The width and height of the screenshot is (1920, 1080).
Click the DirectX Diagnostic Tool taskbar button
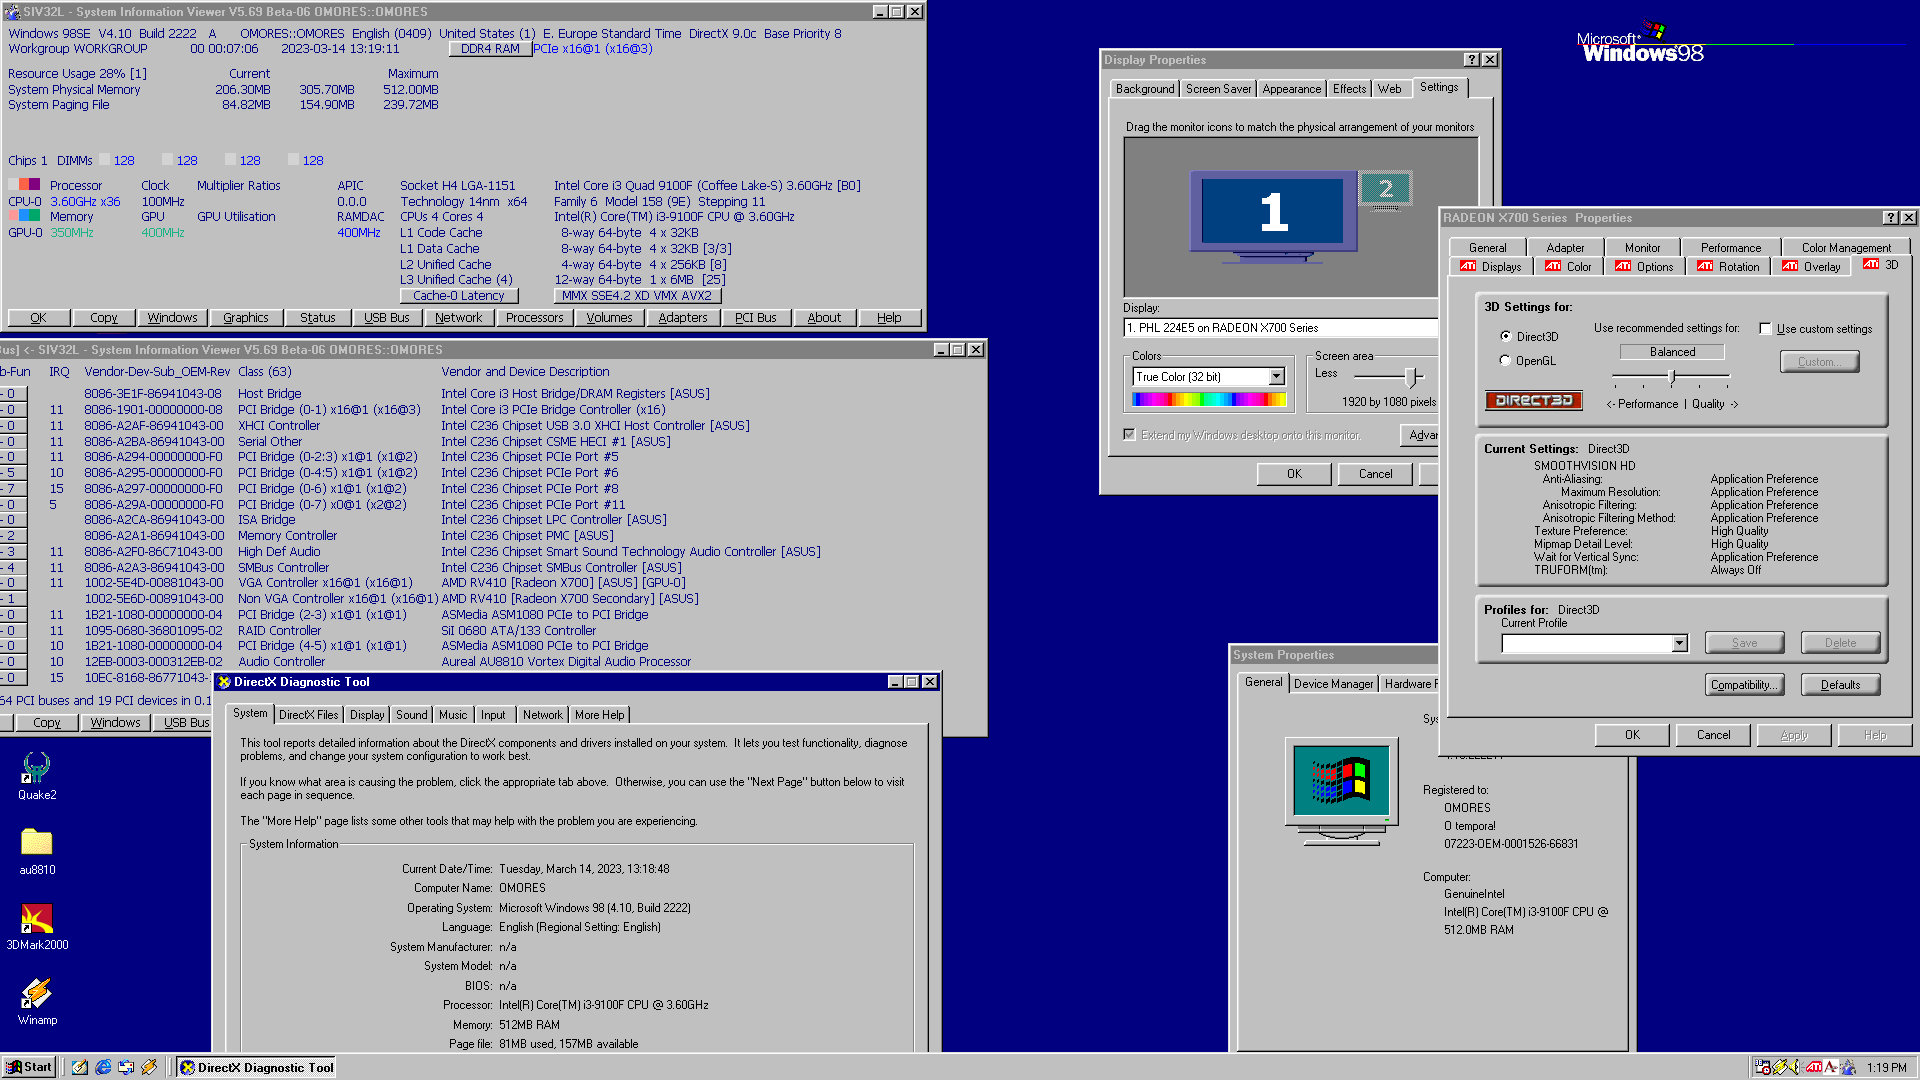[x=256, y=1067]
